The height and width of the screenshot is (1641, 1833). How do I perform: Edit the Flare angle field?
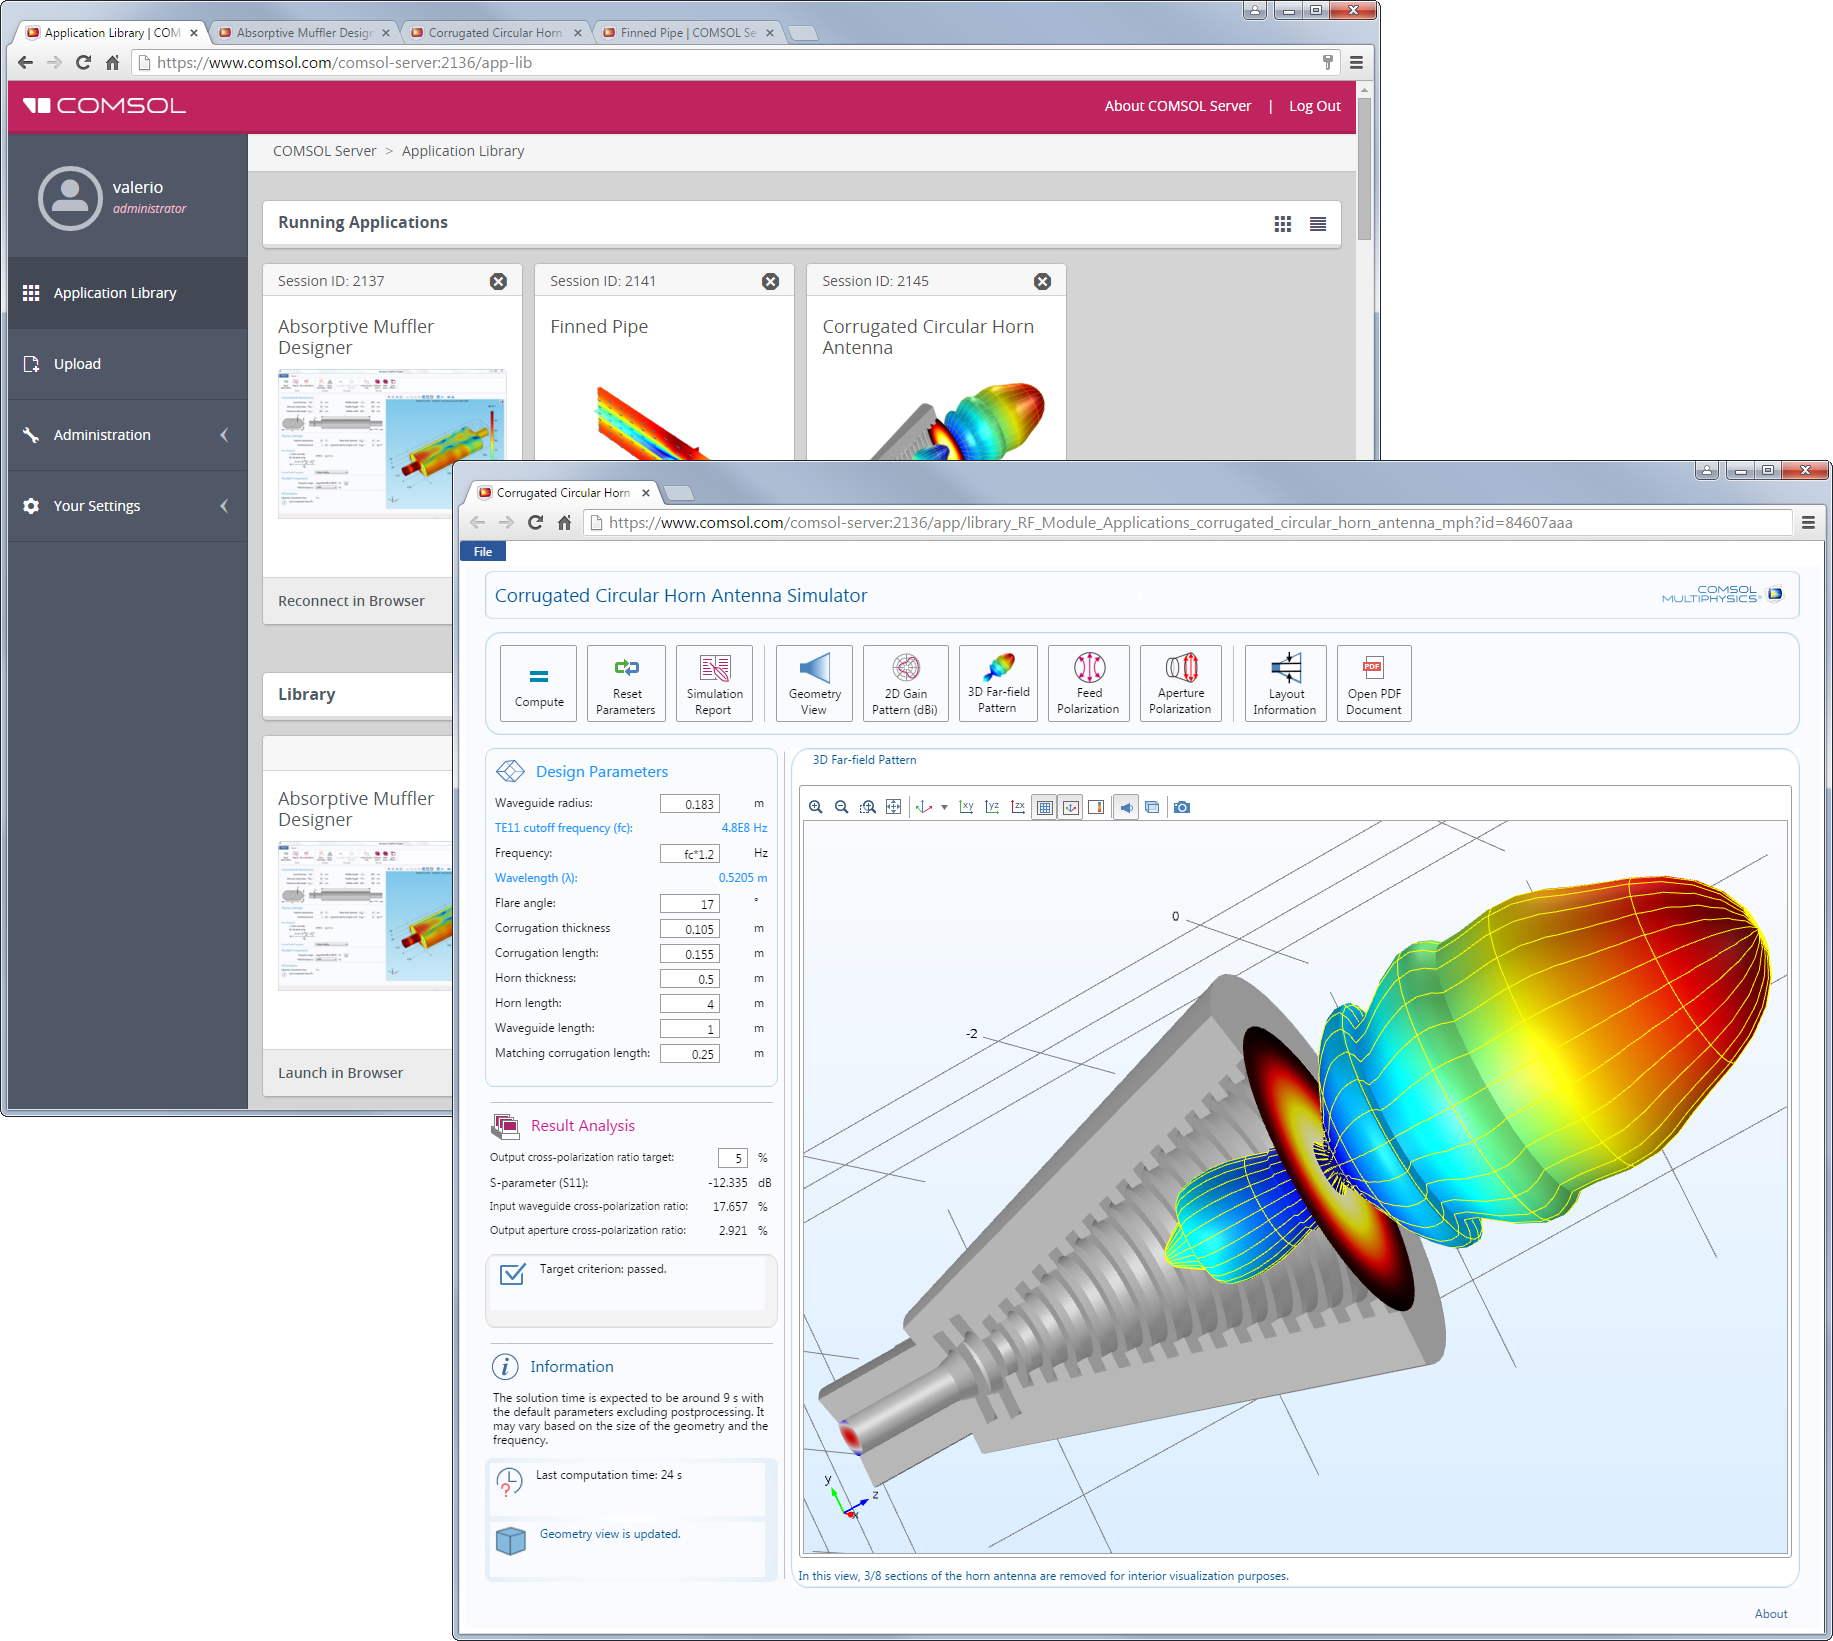(690, 904)
